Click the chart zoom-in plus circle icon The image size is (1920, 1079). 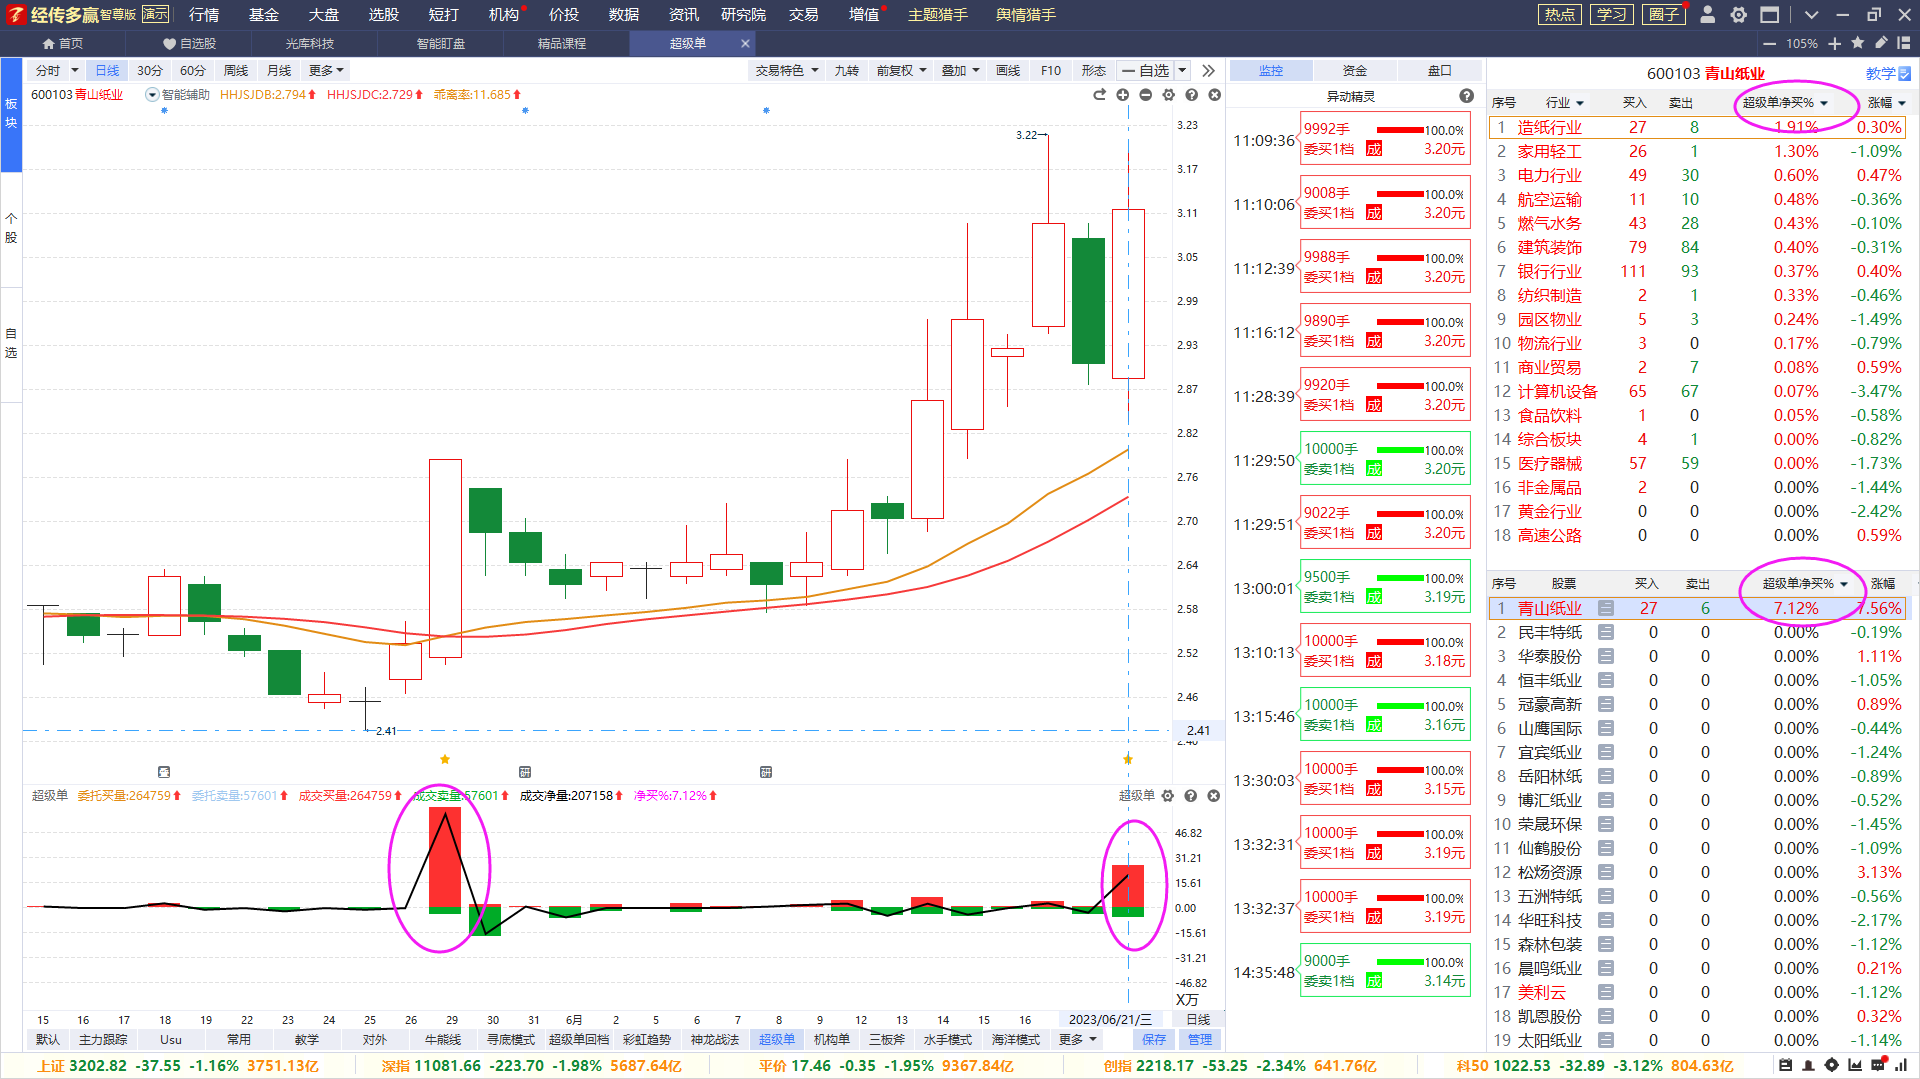point(1123,95)
